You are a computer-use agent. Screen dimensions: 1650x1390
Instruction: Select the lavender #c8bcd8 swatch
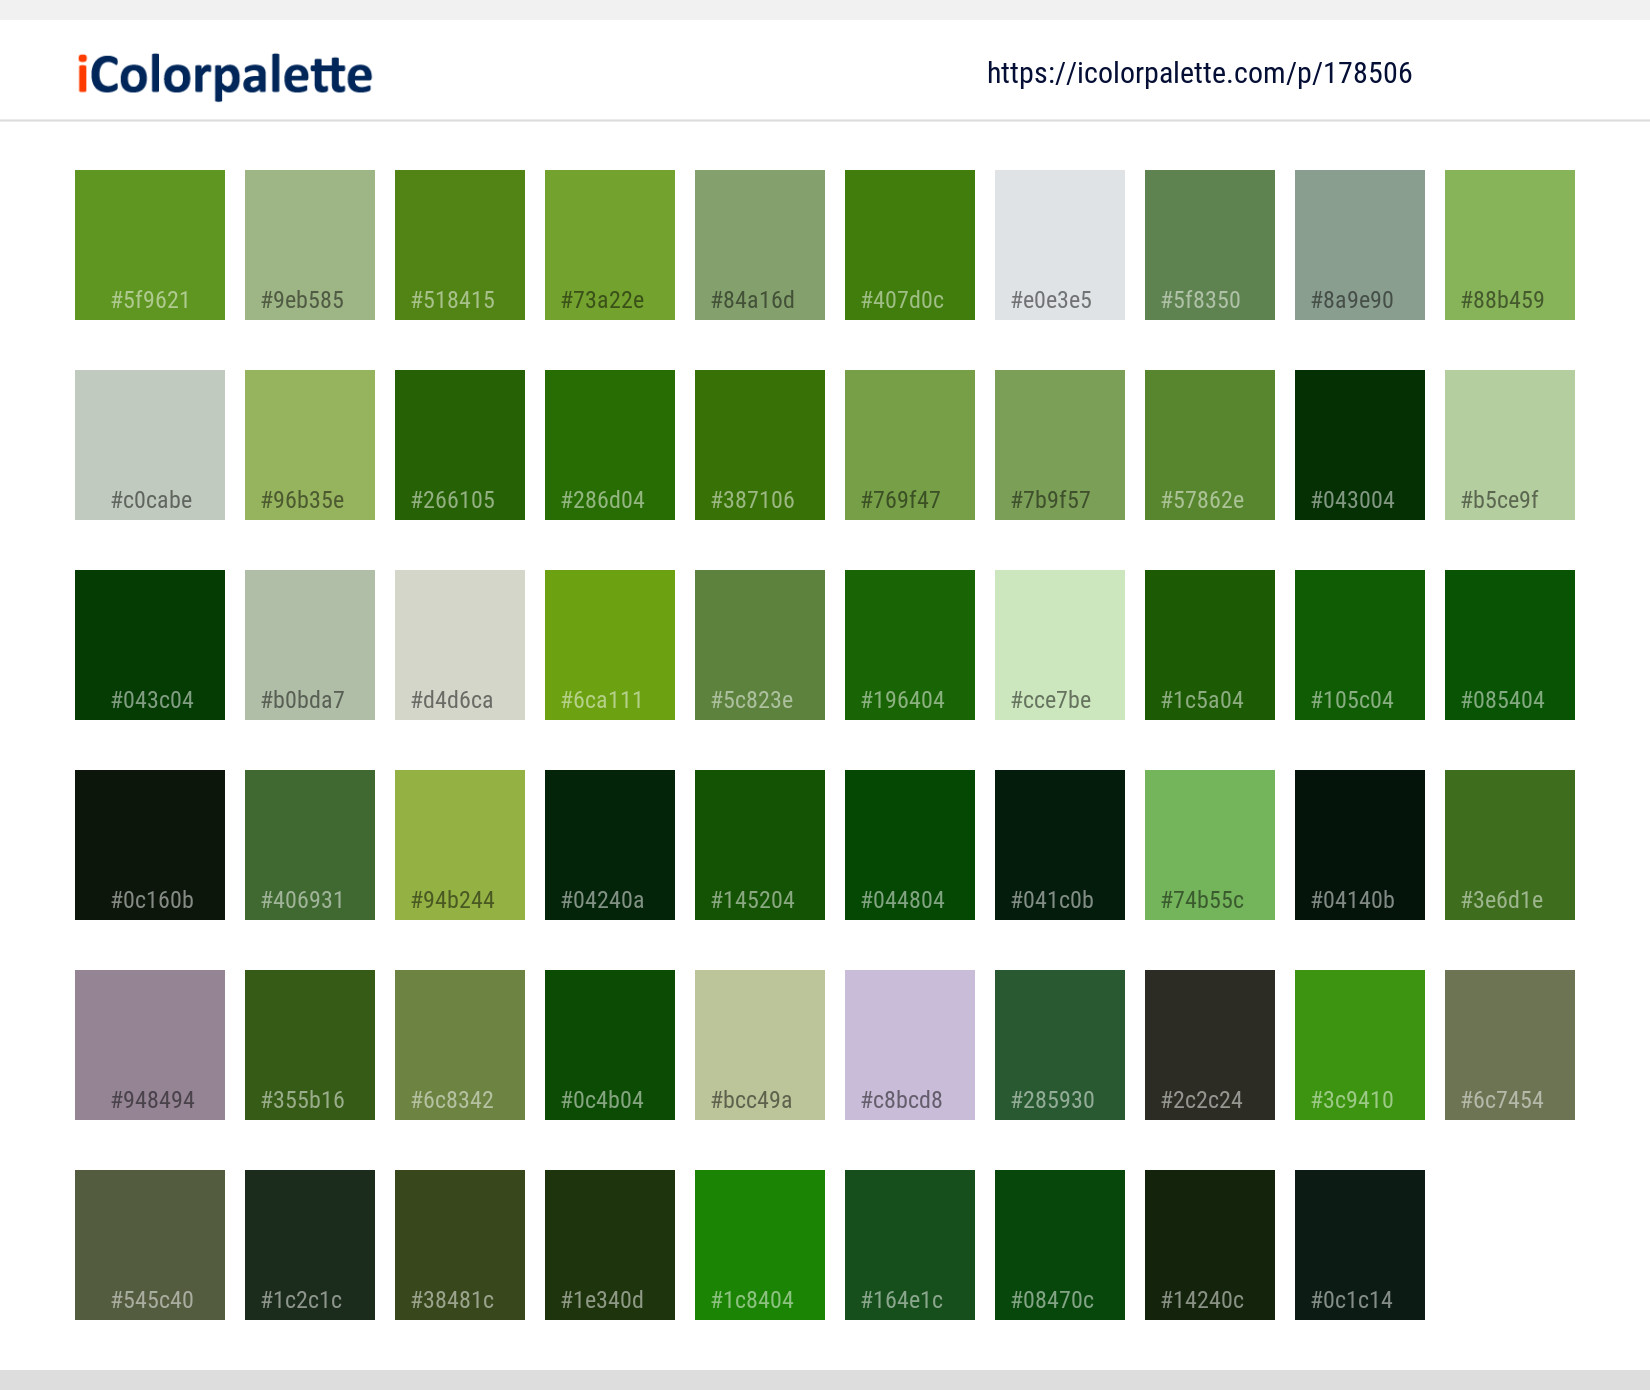[x=910, y=1045]
